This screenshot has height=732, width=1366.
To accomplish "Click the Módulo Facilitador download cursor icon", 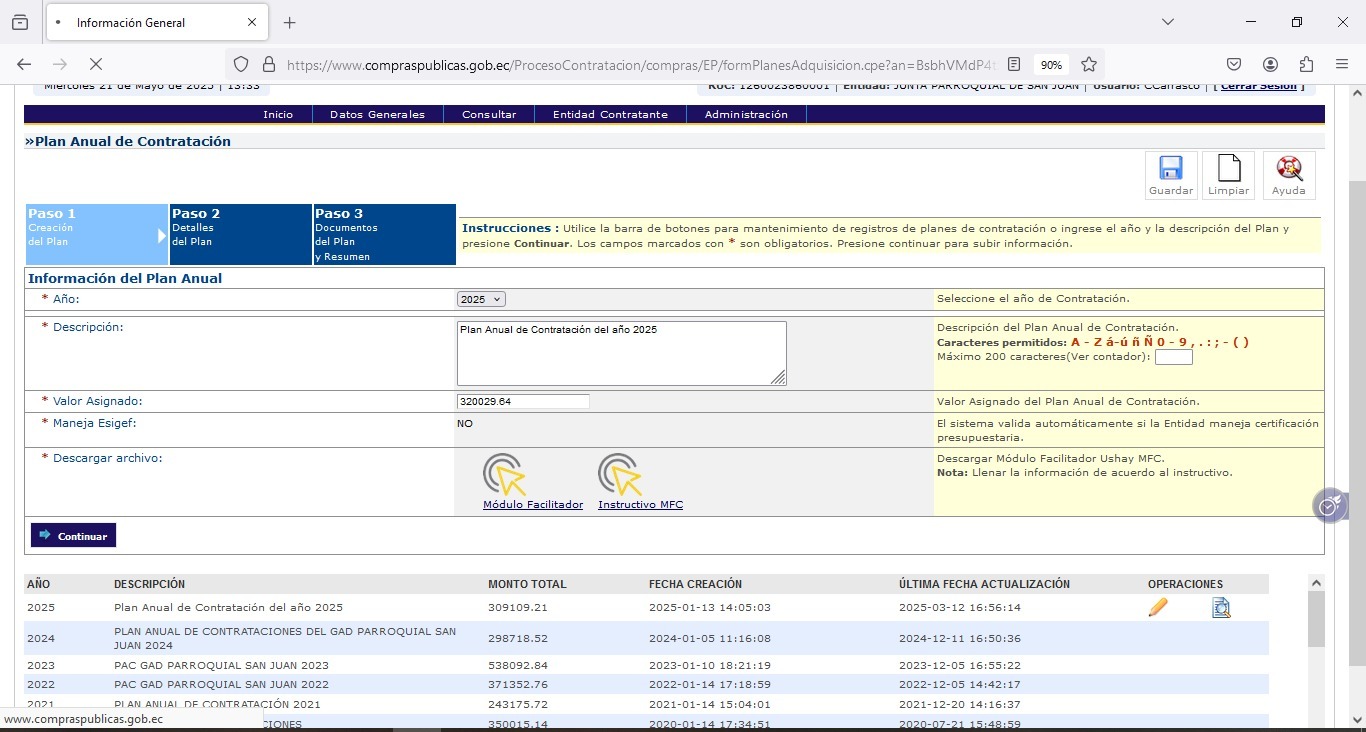I will coord(505,474).
